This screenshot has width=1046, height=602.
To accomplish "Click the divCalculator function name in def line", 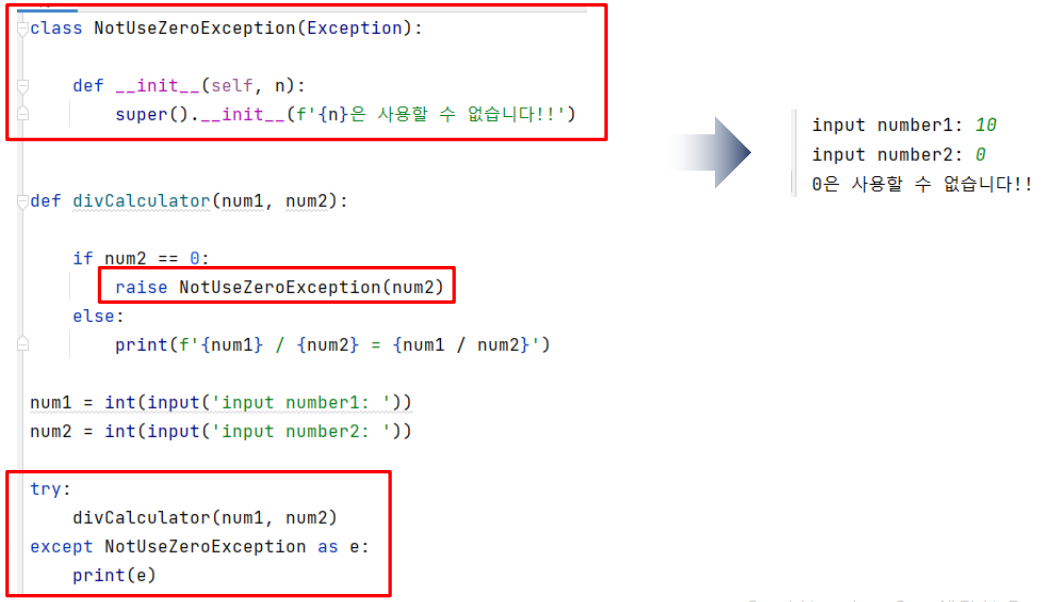I will (141, 201).
